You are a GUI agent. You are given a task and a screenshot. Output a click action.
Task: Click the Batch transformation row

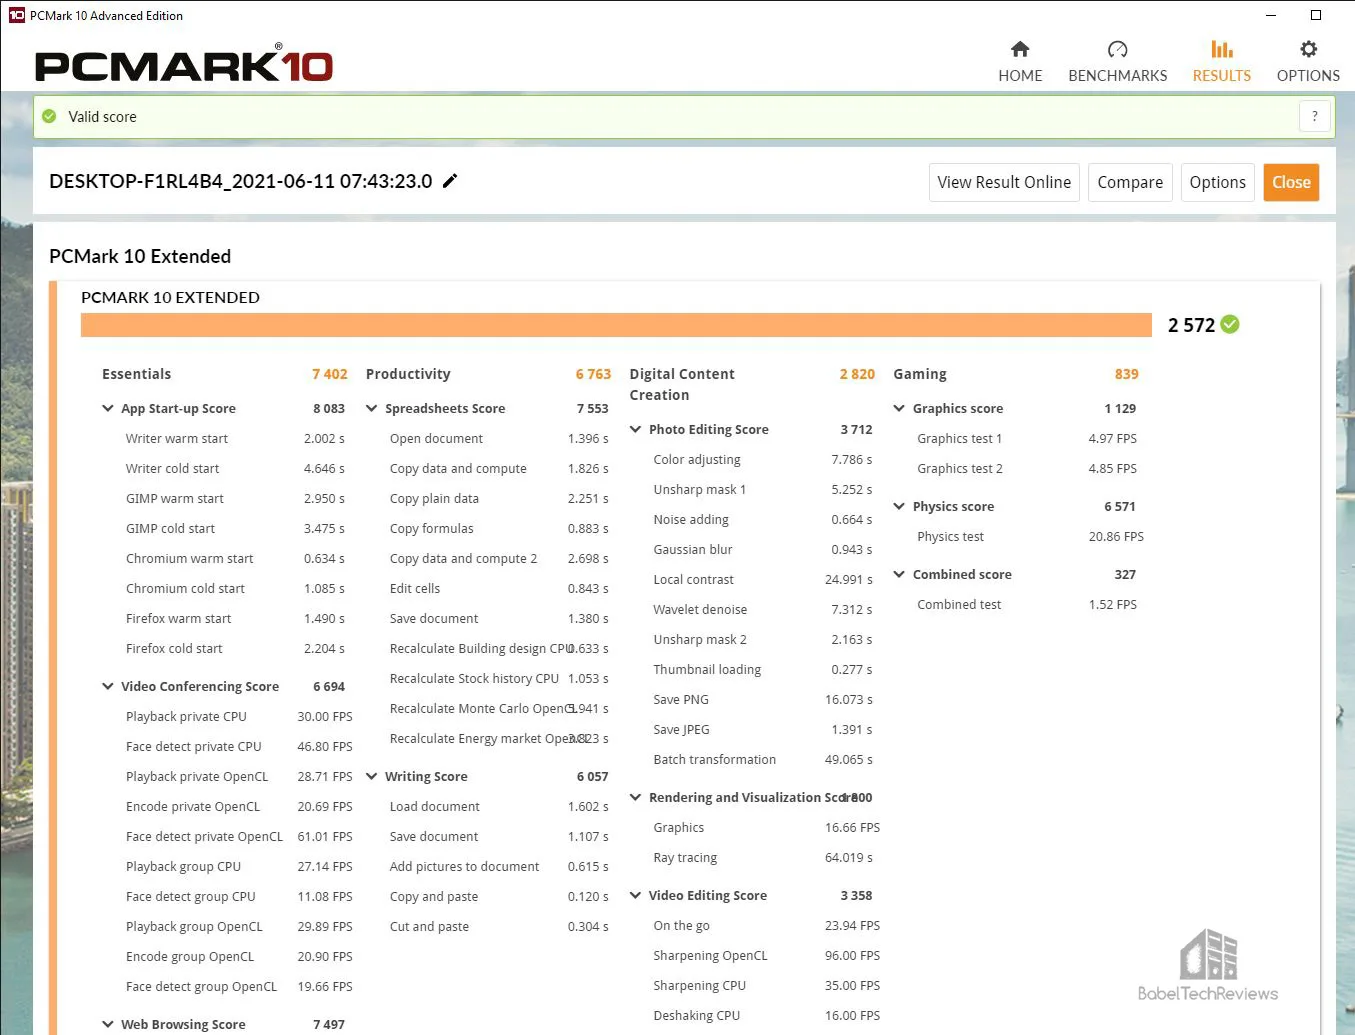[x=763, y=759]
